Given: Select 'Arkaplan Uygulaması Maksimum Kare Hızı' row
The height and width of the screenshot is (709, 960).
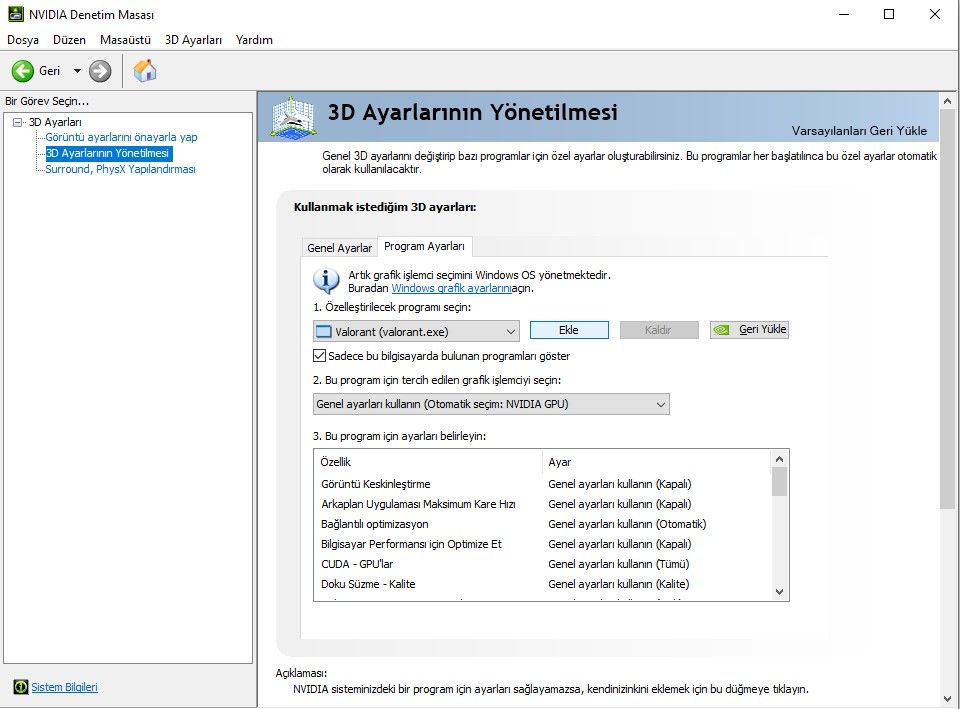Looking at the screenshot, I should 542,504.
